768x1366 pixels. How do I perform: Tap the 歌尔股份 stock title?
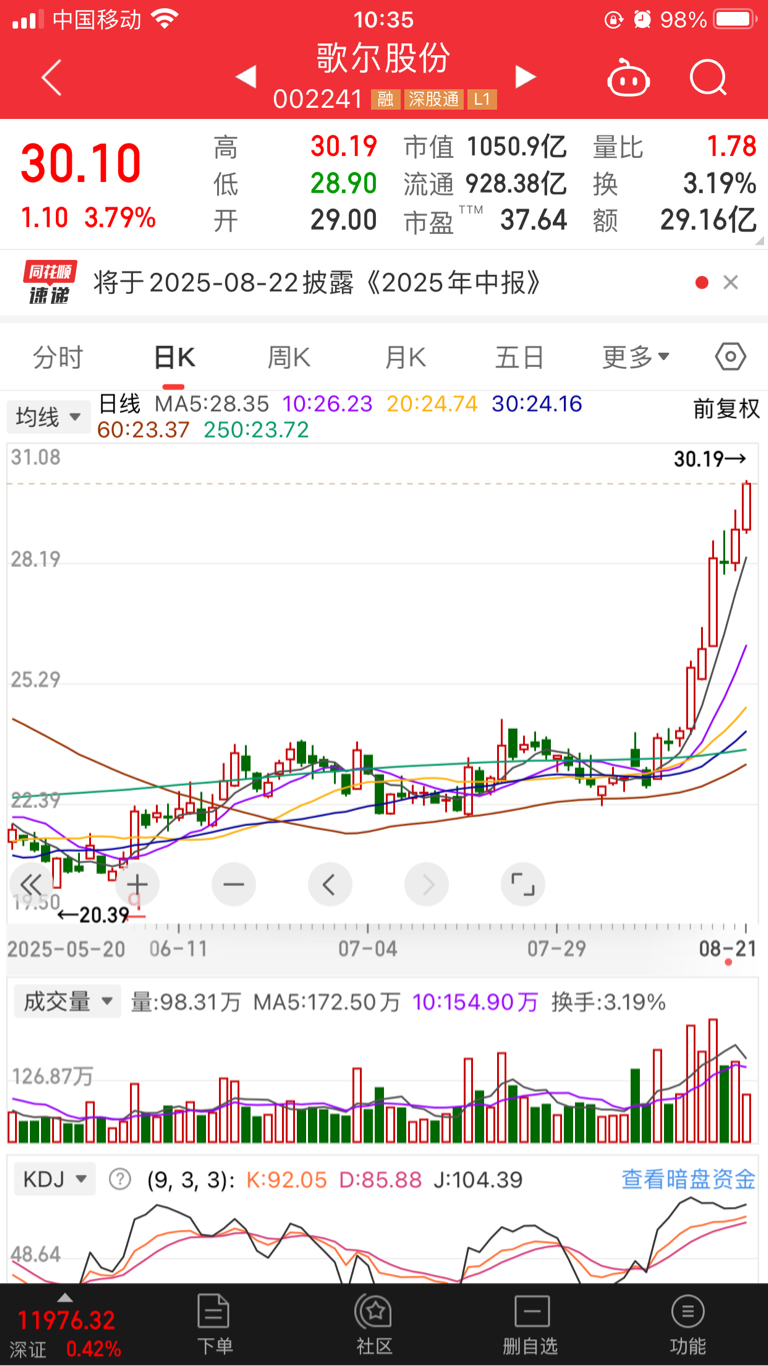[384, 57]
